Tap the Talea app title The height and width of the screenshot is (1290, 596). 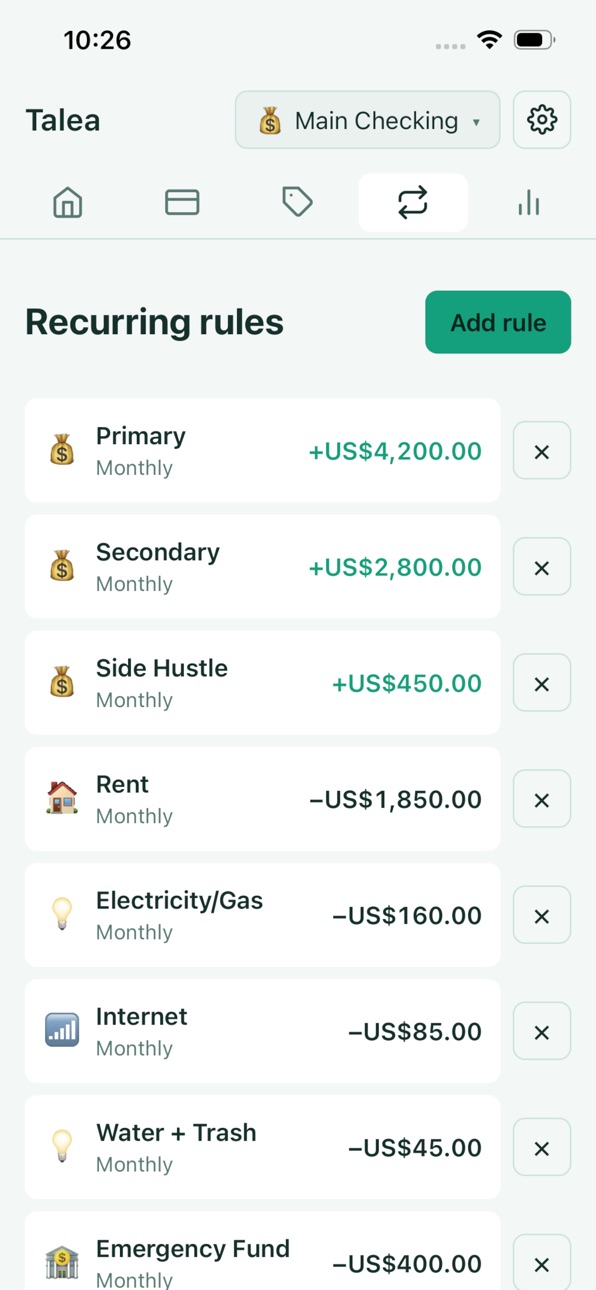tap(63, 120)
